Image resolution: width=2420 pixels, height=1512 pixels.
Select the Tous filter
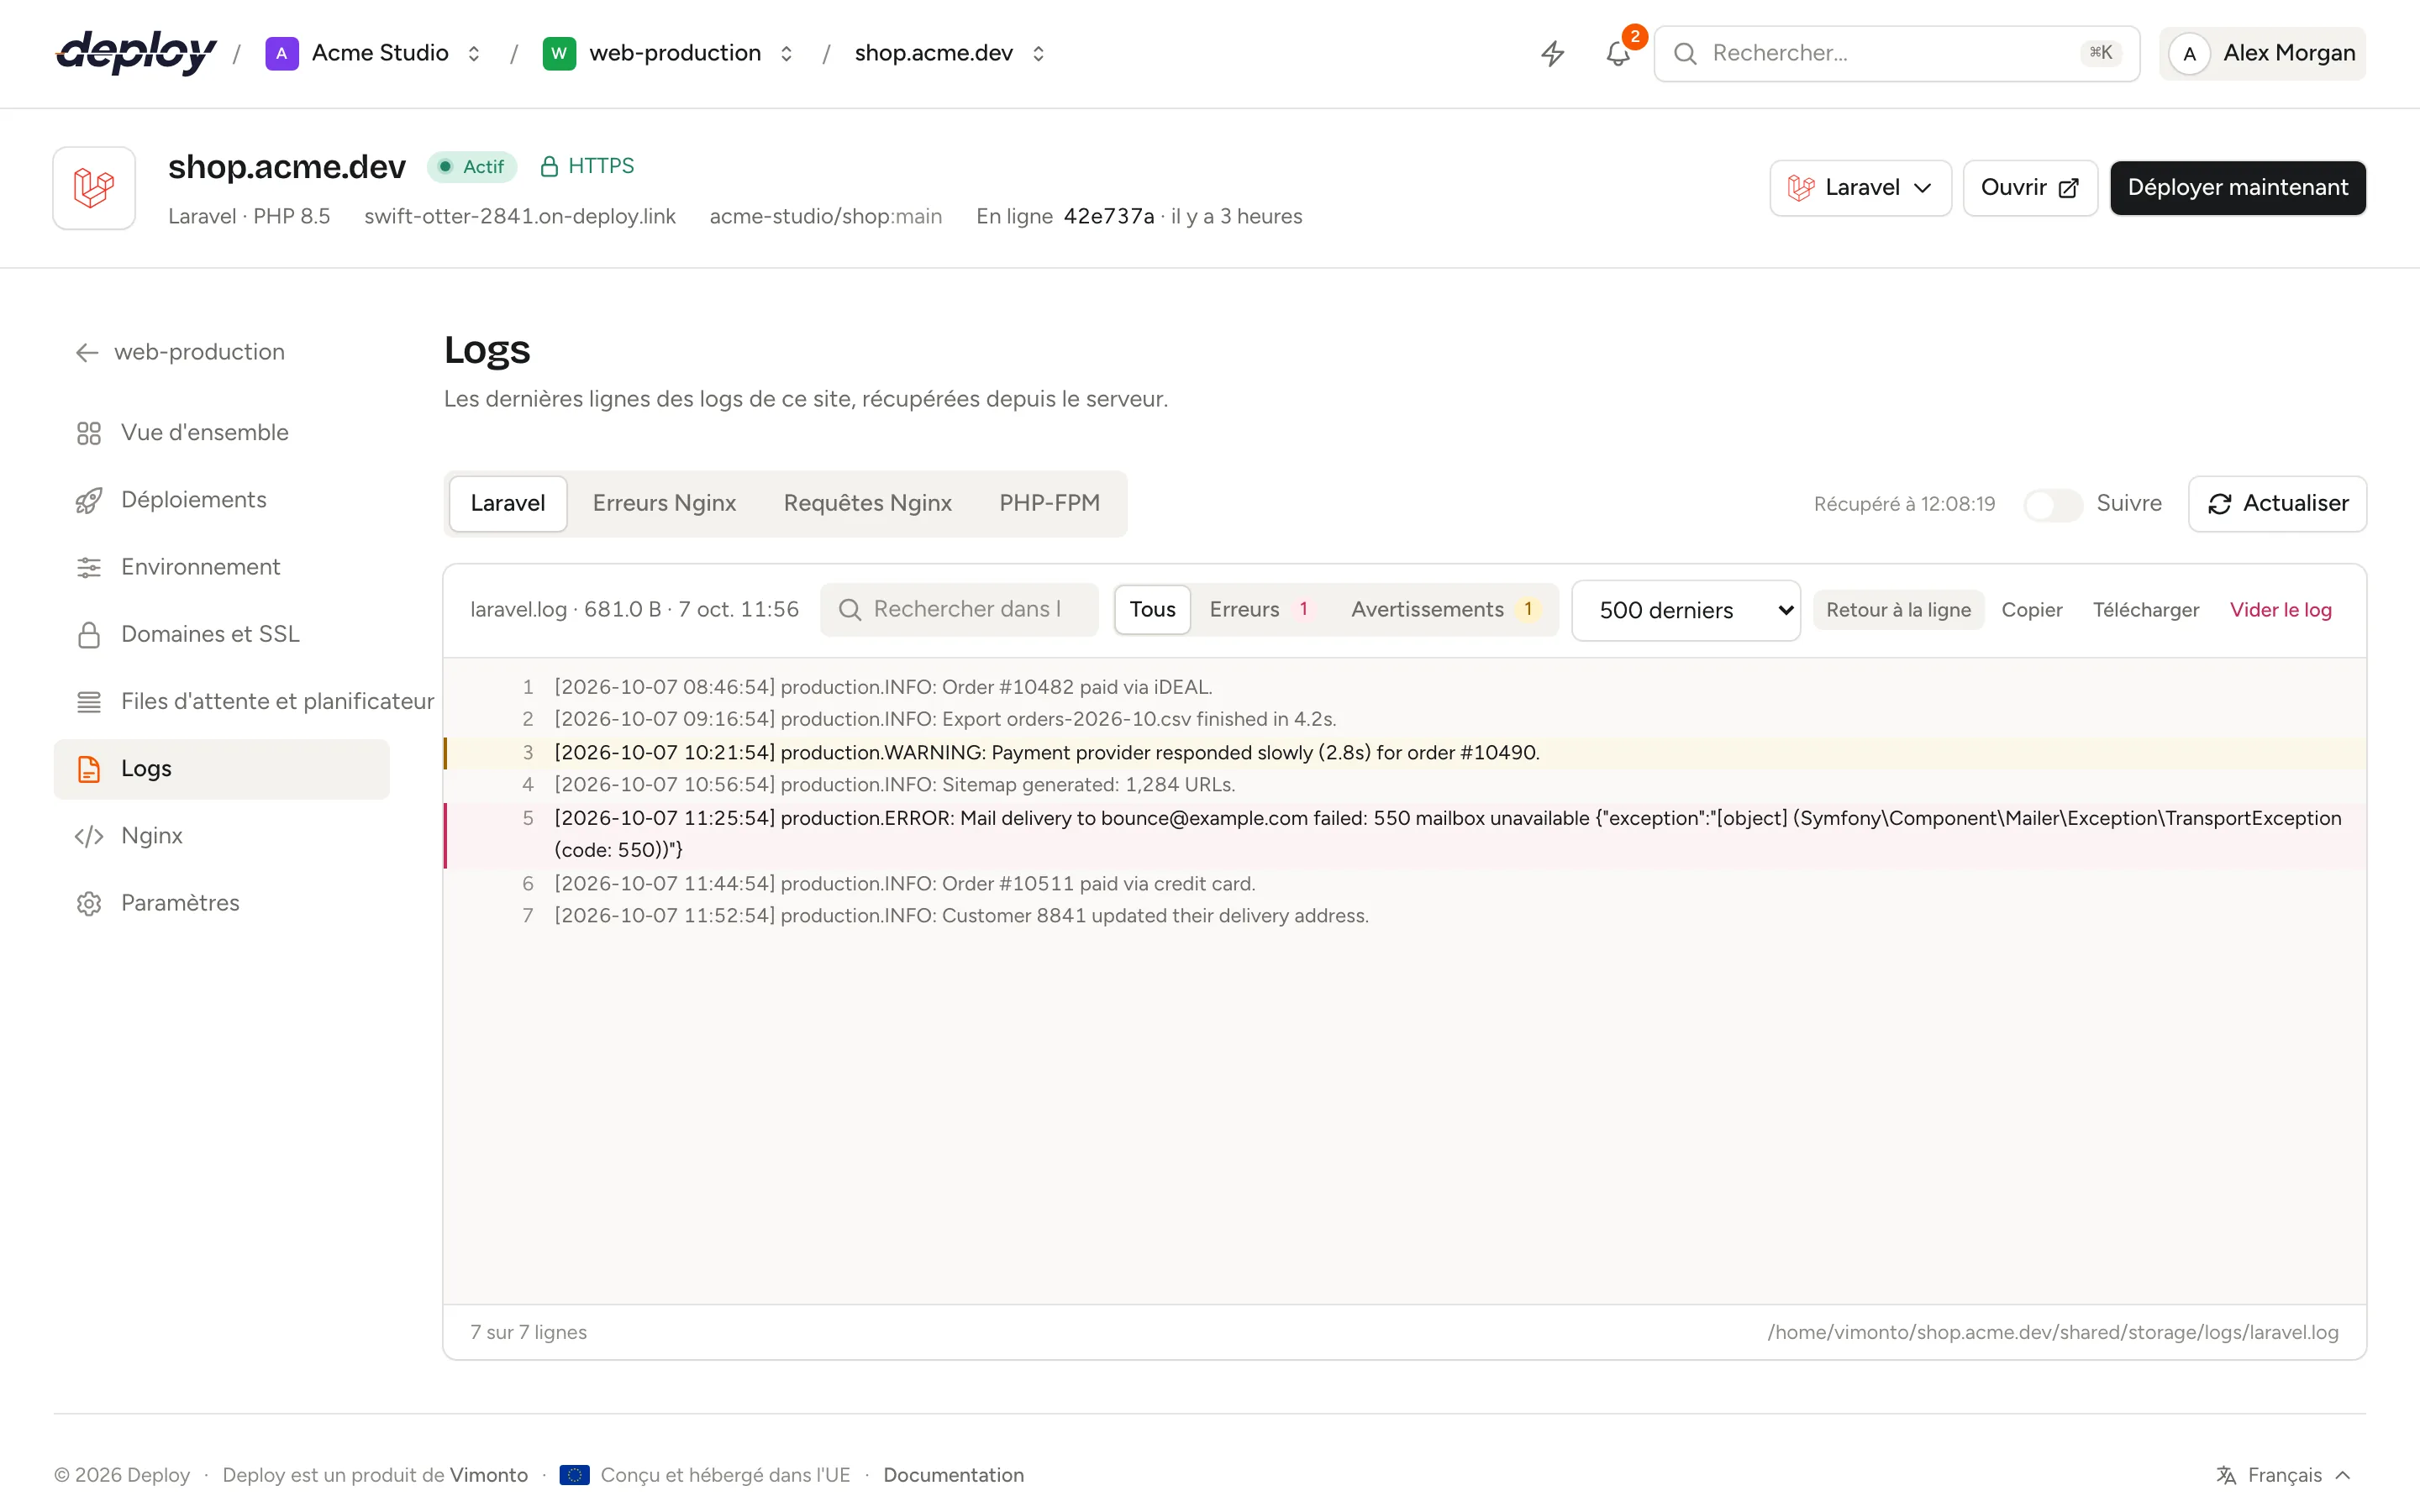(x=1152, y=609)
